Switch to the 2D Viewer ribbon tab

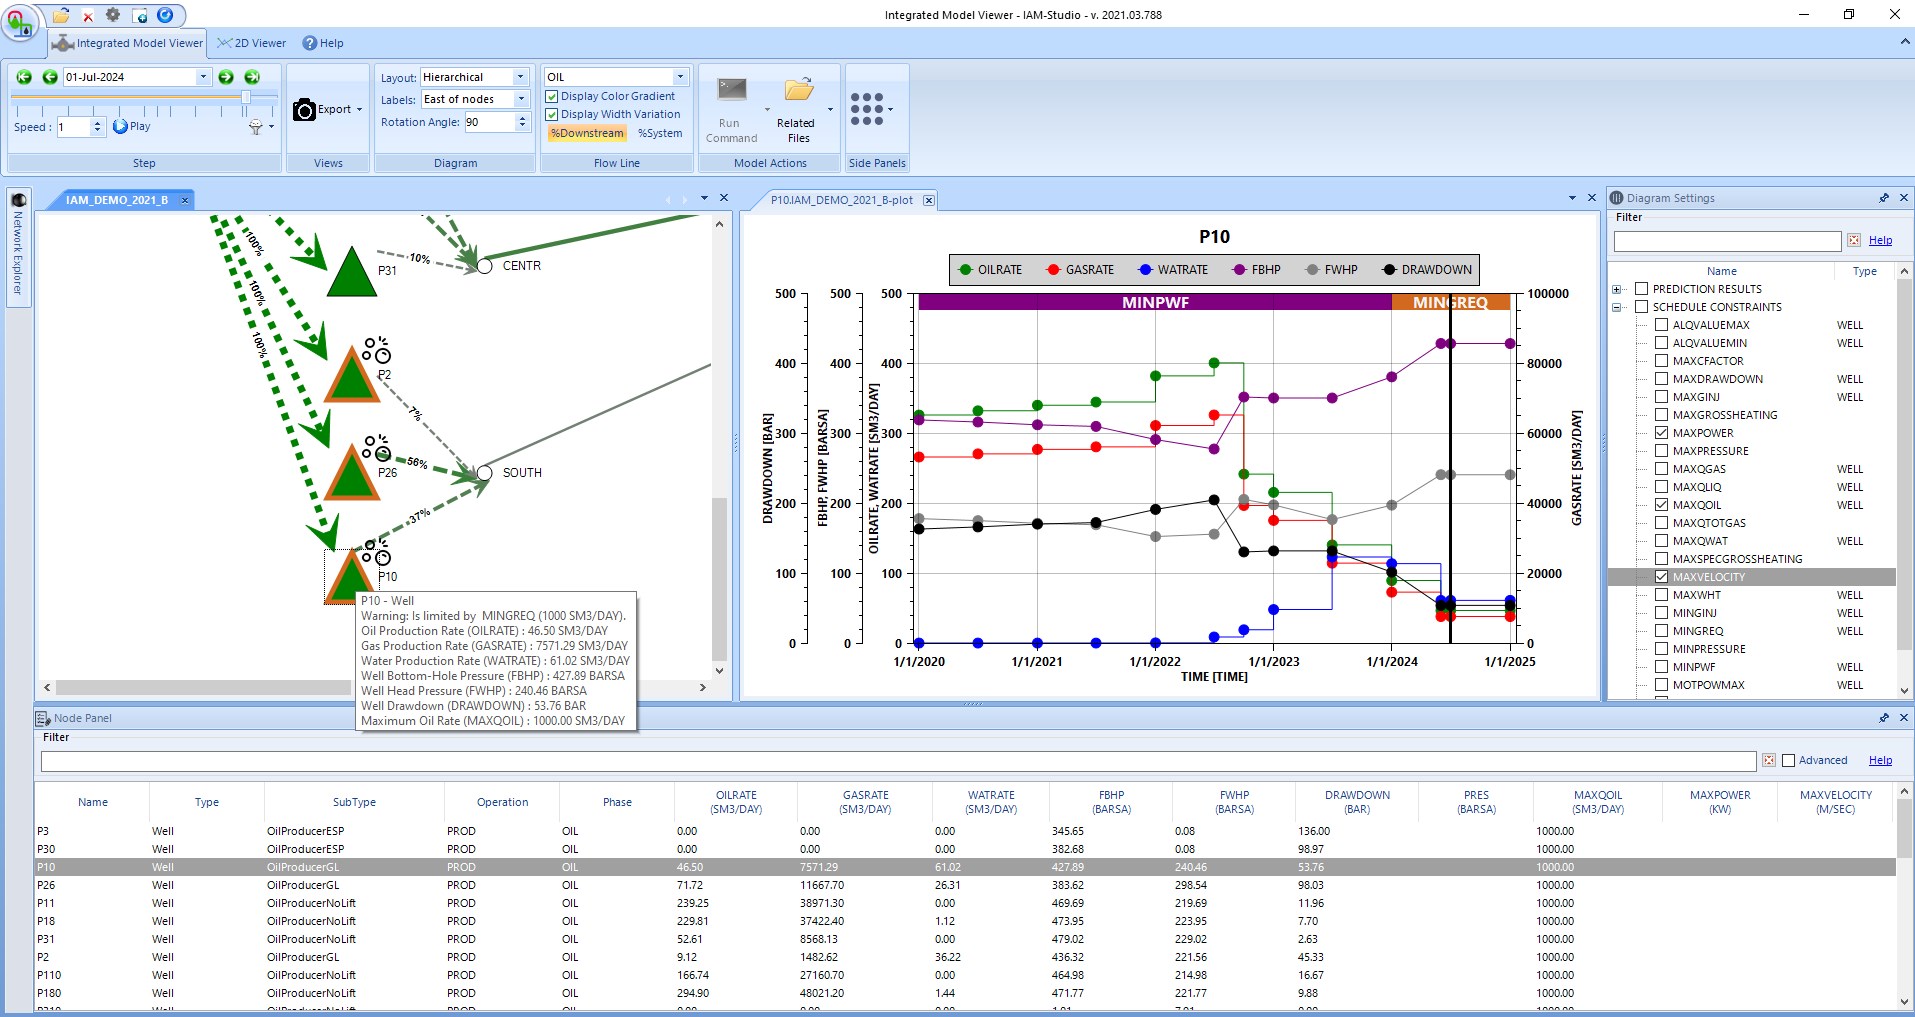pos(252,43)
